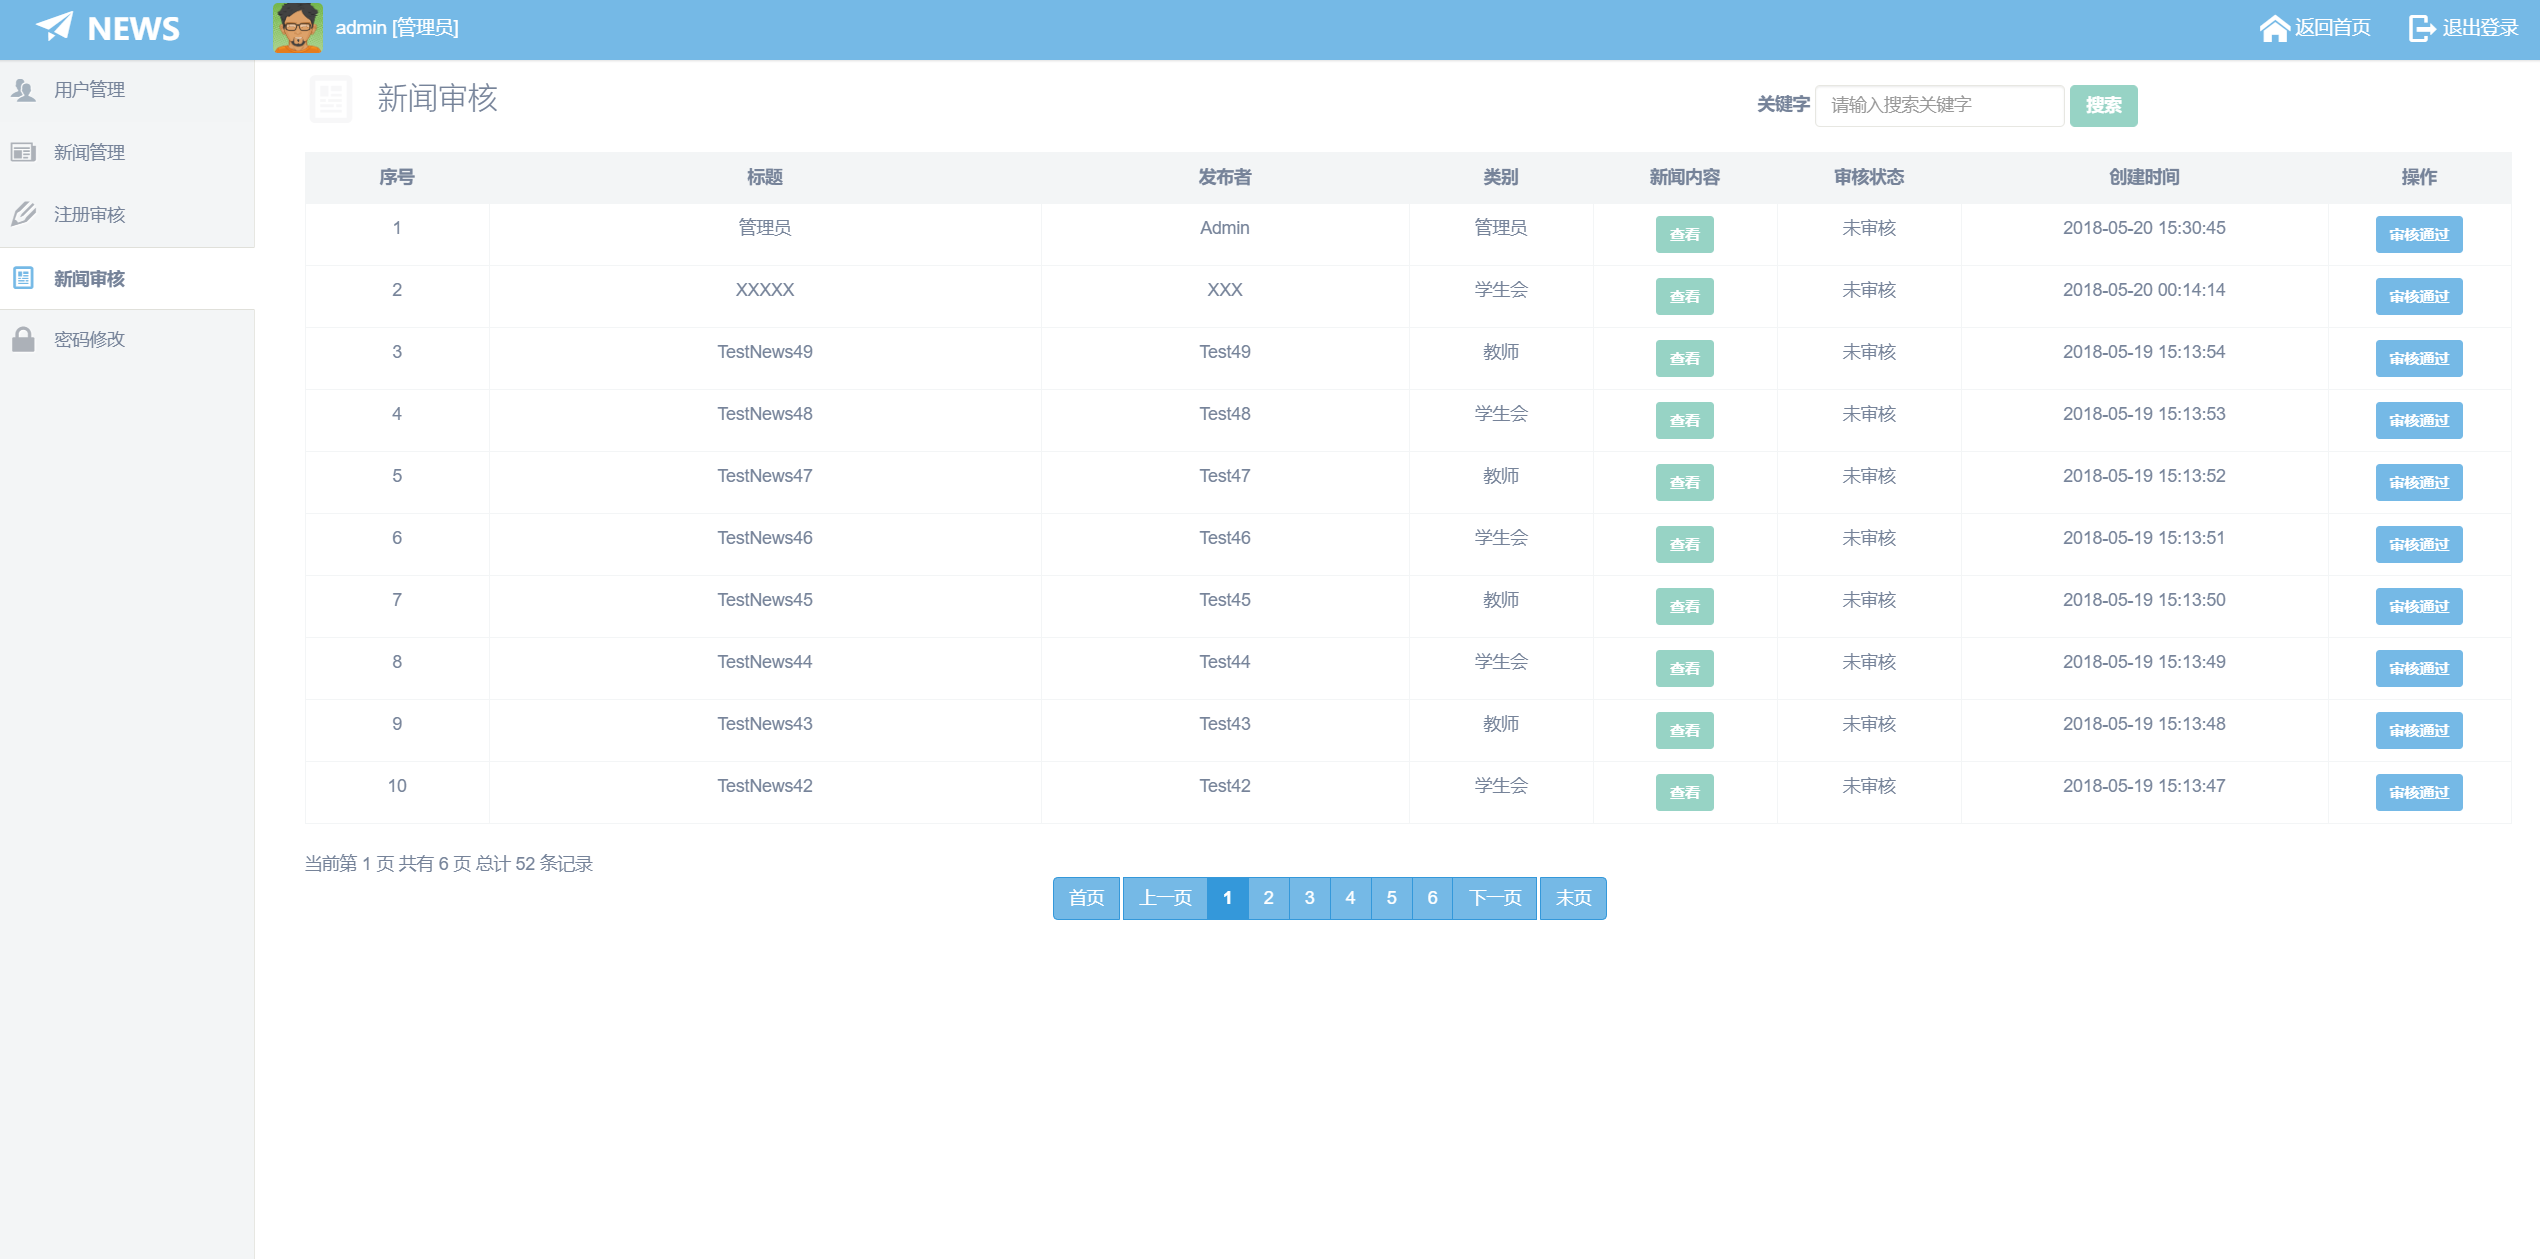Jump to last page with 末页
Screen dimensions: 2540x1259
click(x=1573, y=898)
